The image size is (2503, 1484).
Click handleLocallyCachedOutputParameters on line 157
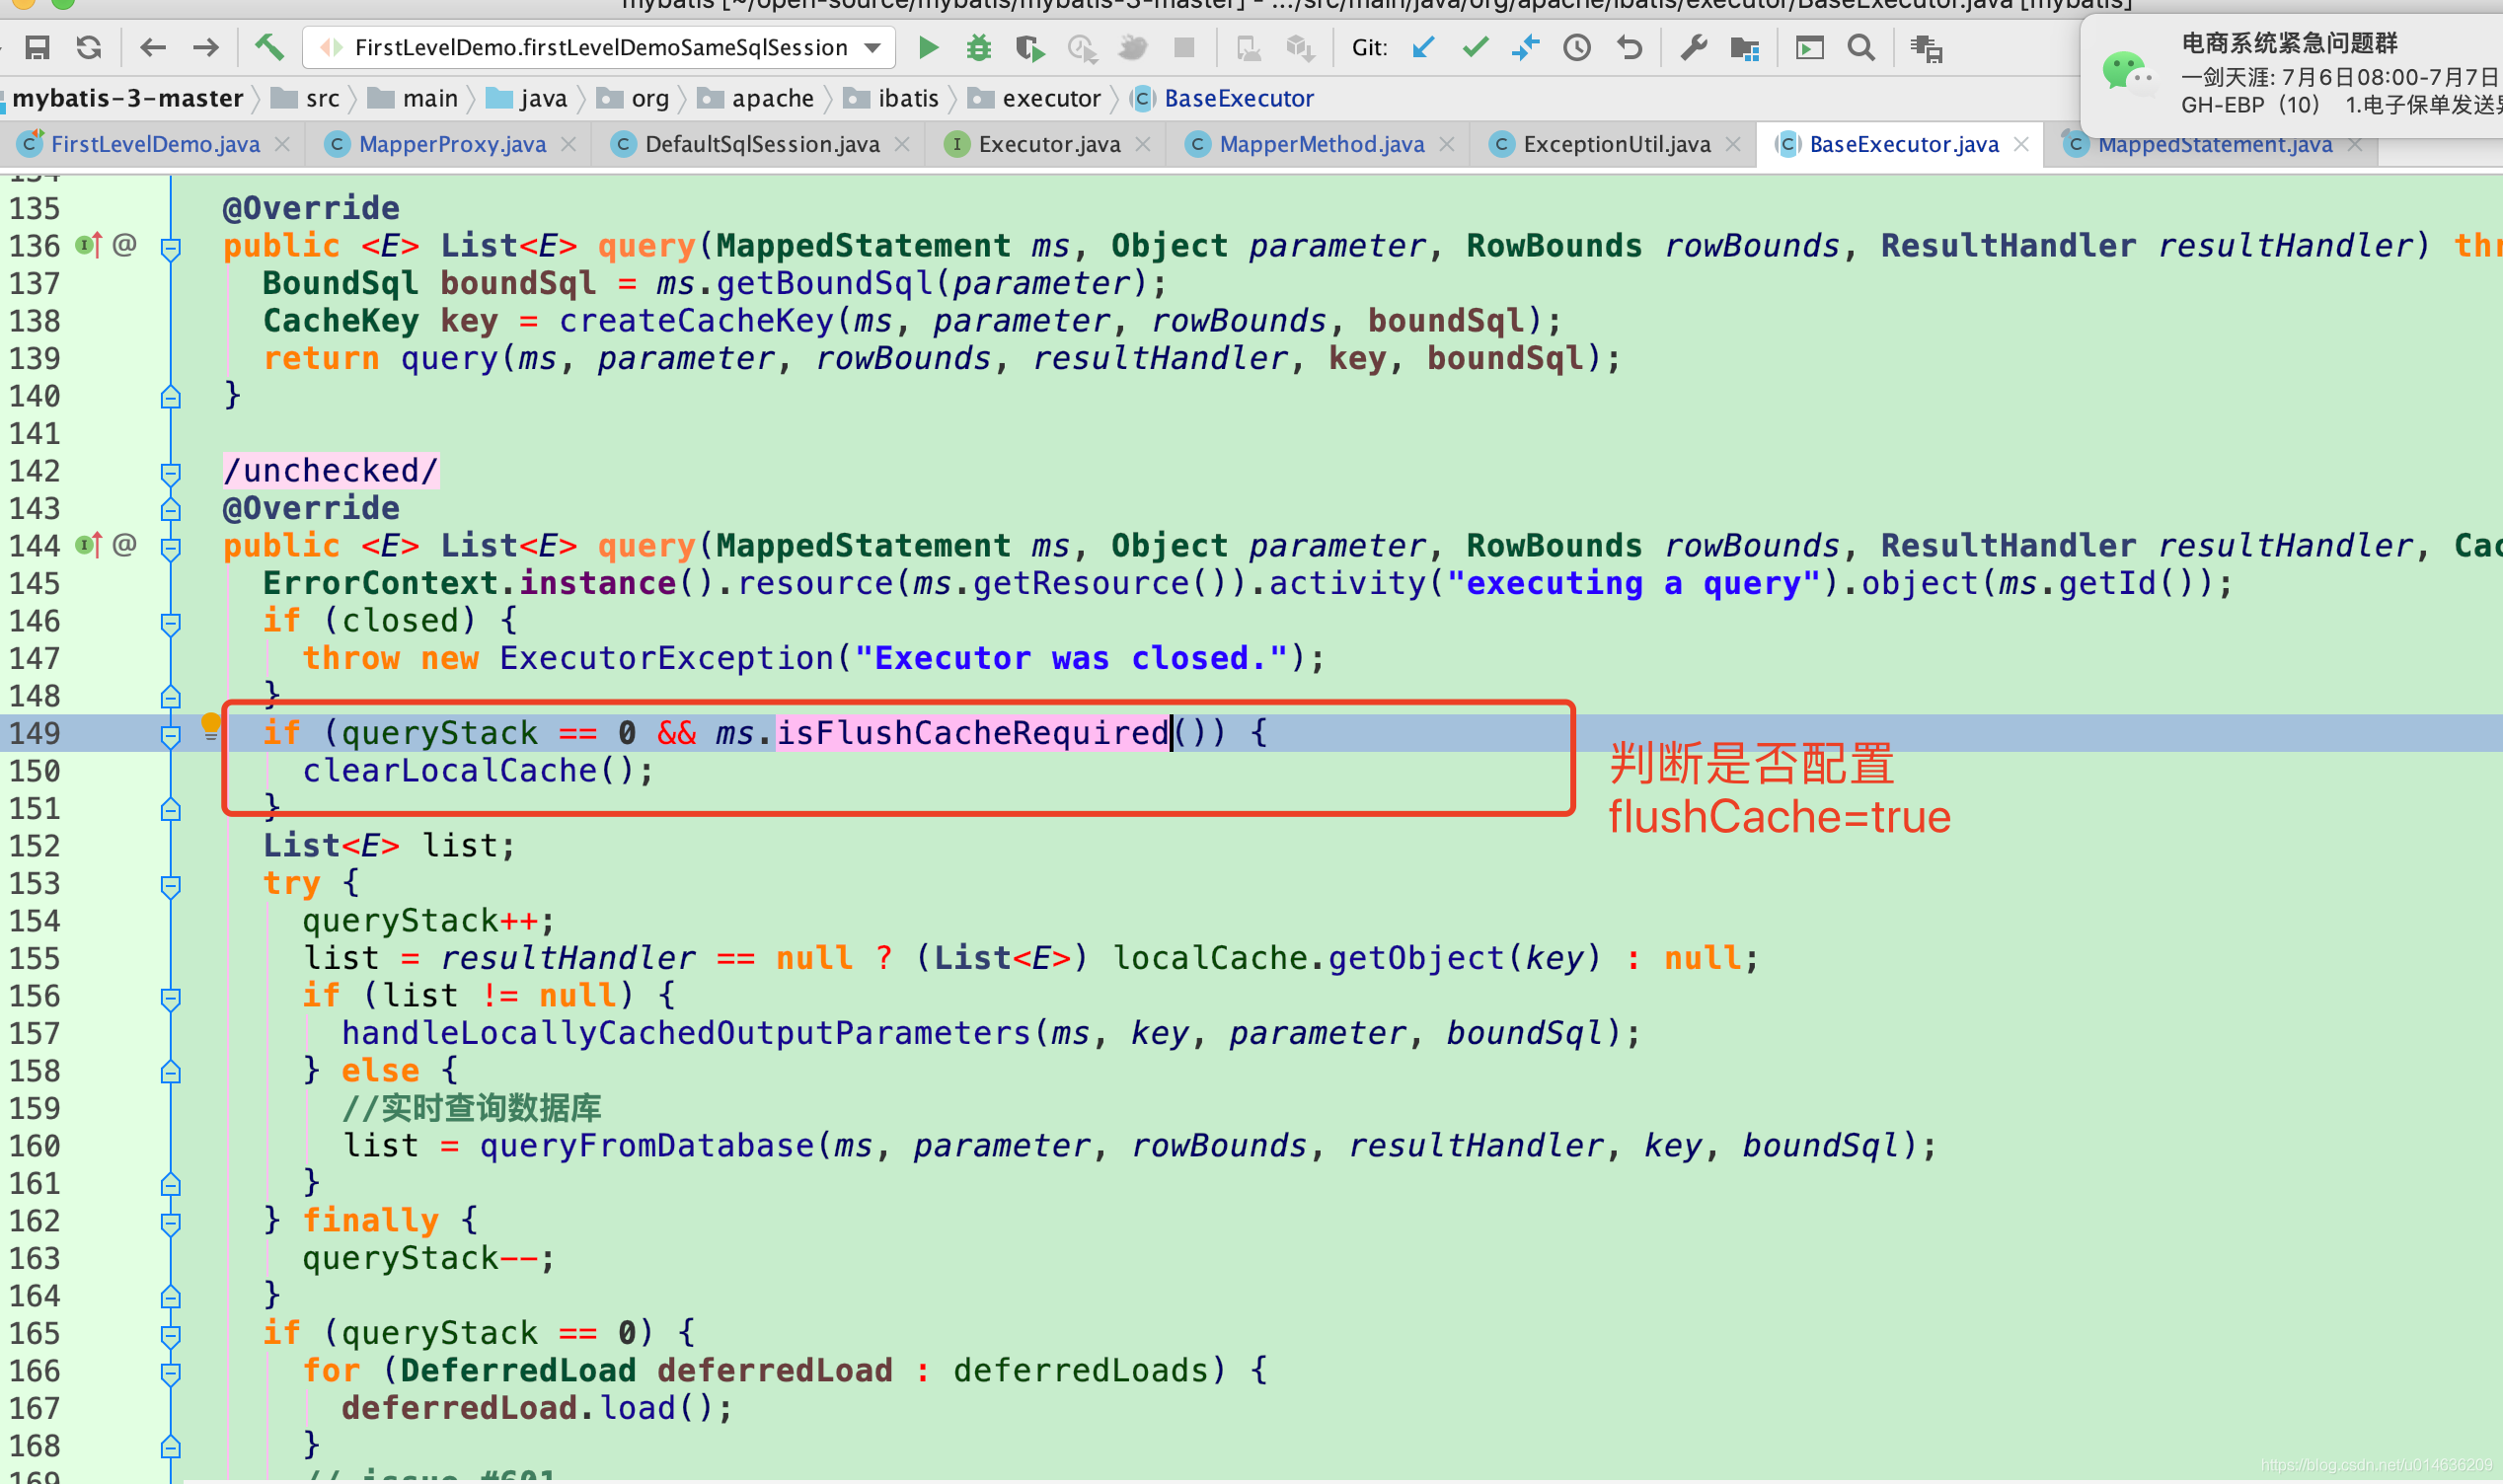coord(686,1033)
